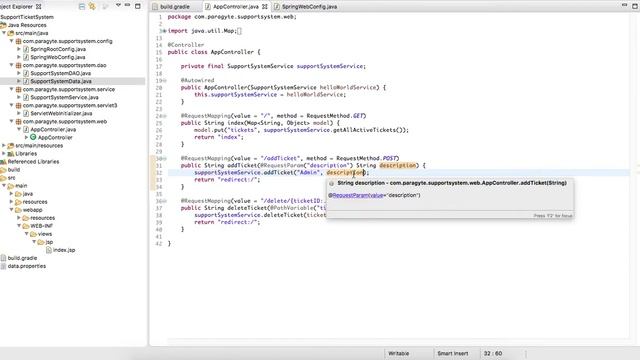Expand folded imports on line 3

pyautogui.click(x=164, y=31)
